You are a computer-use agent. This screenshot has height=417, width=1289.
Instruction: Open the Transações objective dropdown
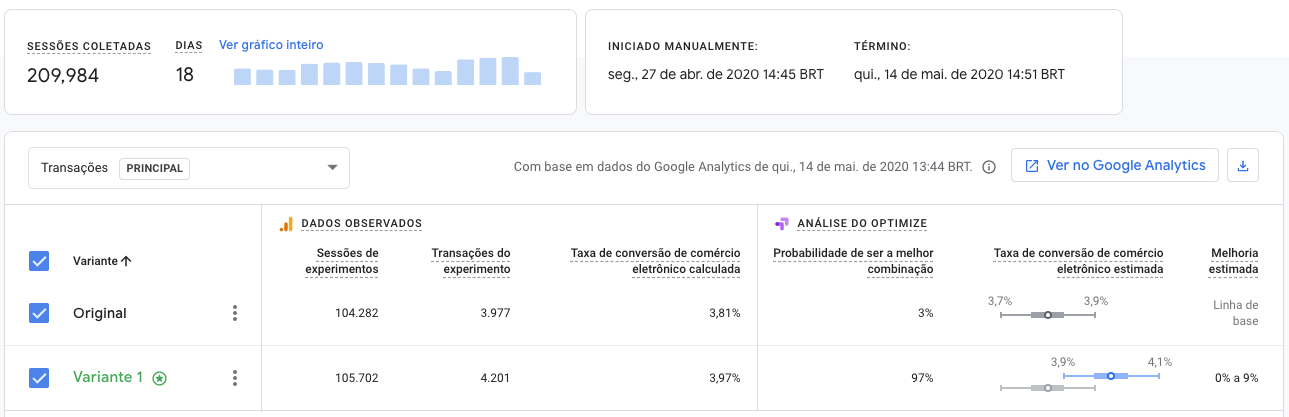(189, 168)
